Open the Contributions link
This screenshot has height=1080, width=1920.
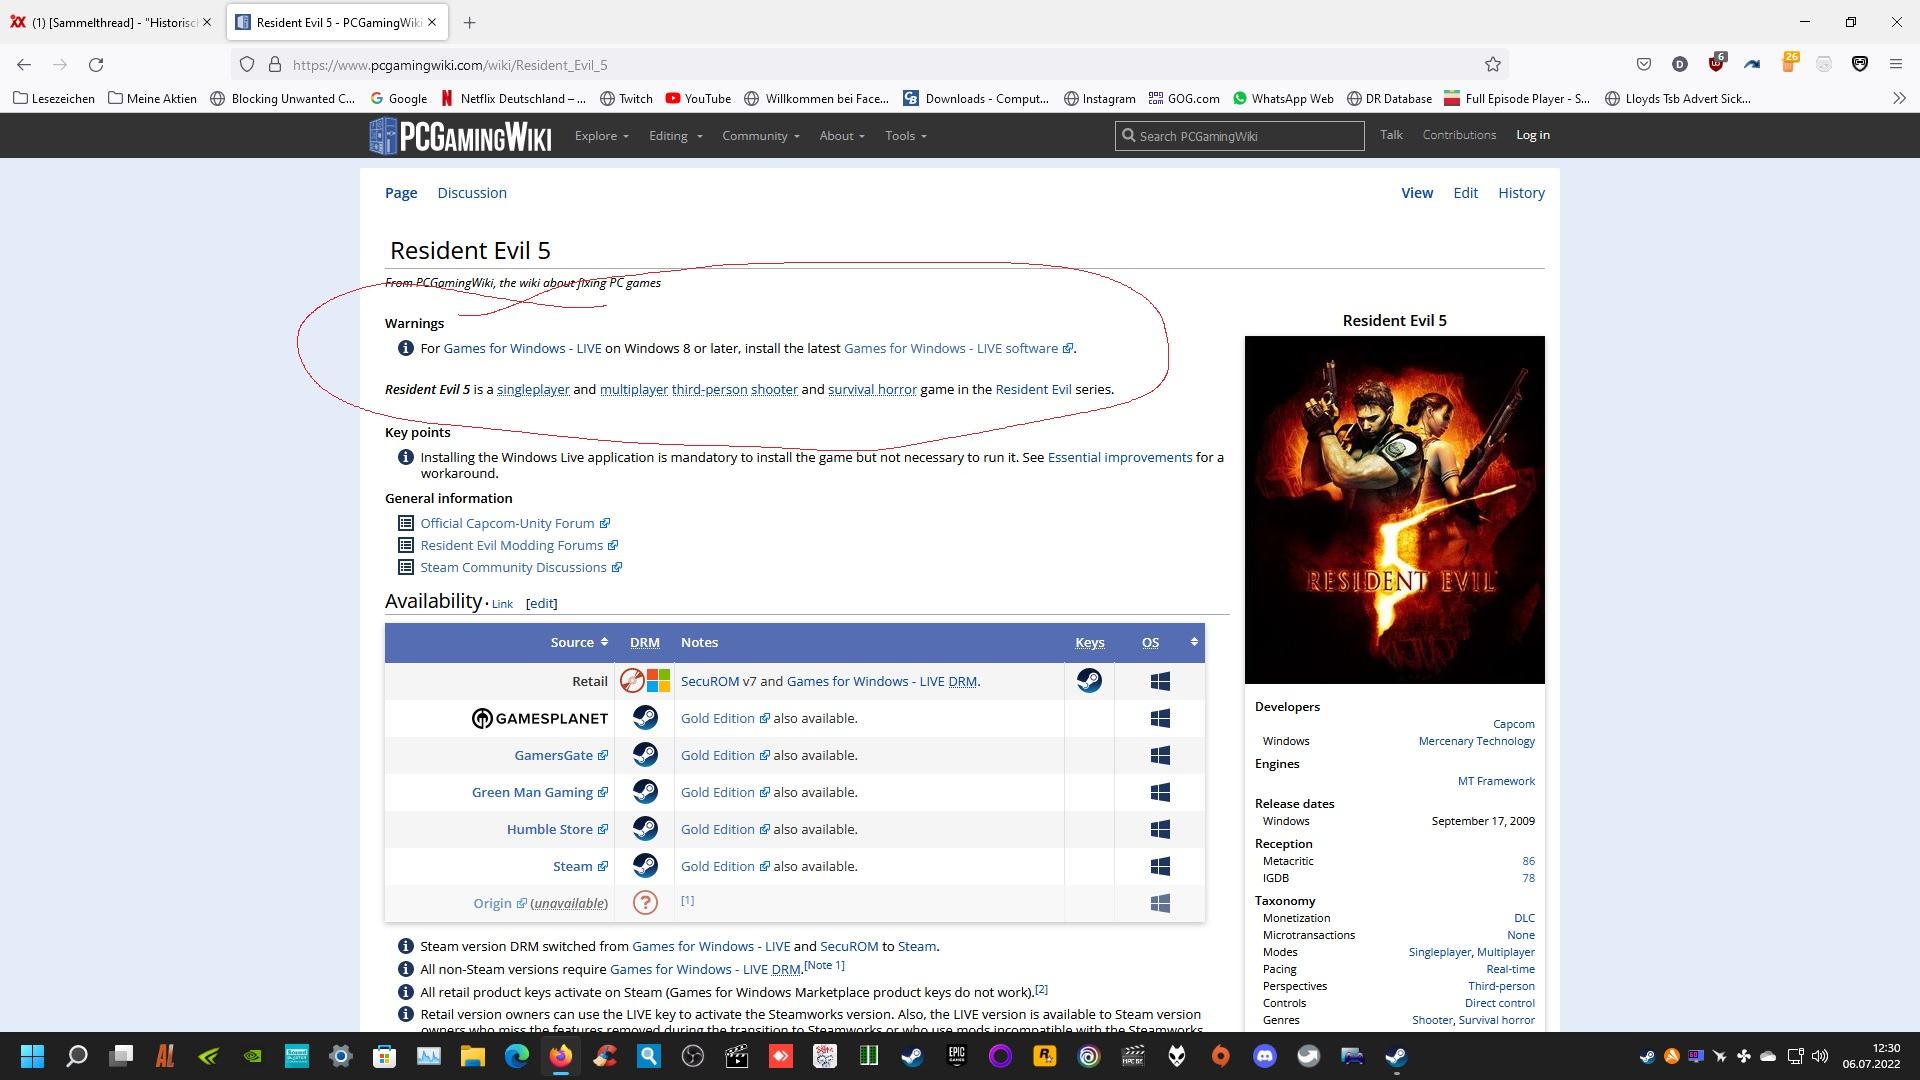coord(1459,135)
